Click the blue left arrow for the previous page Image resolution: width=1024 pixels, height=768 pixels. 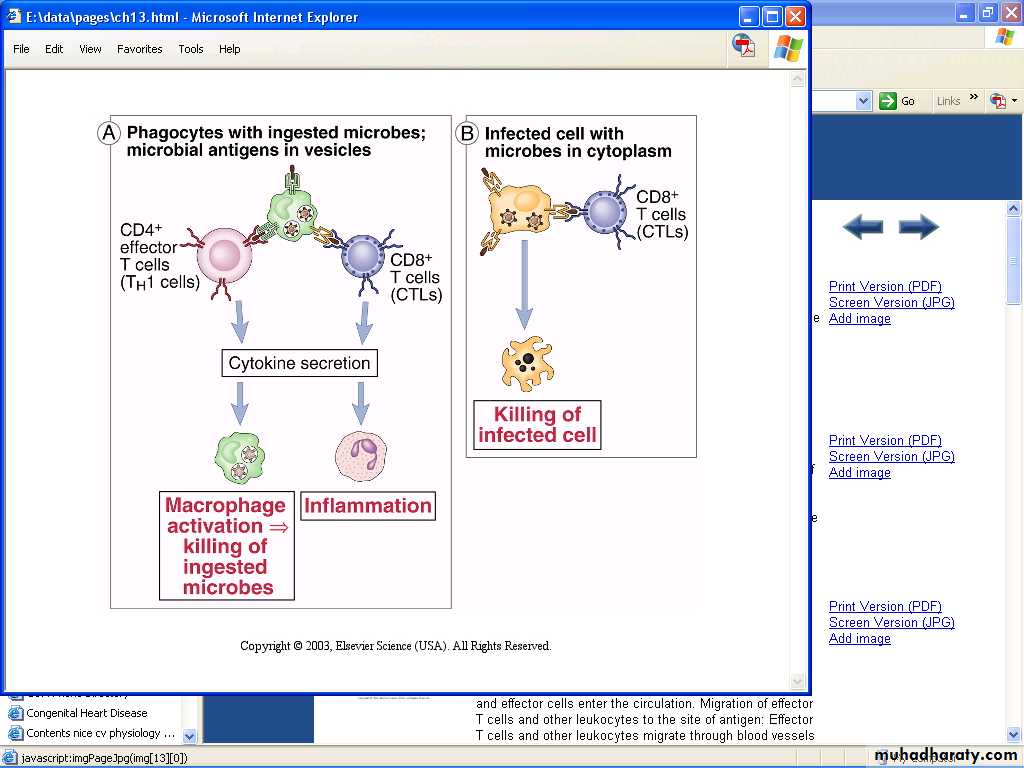coord(862,227)
